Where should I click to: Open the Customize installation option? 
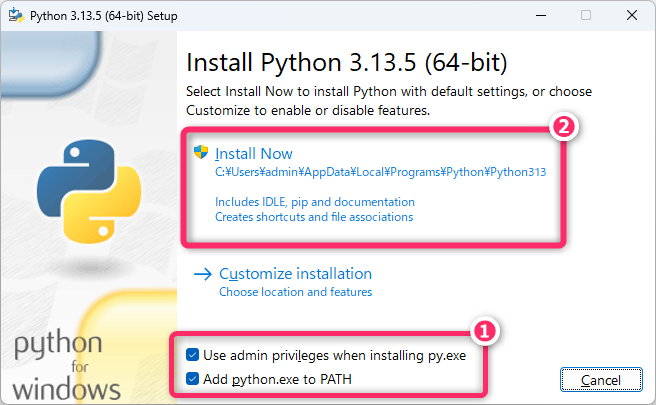tap(295, 274)
